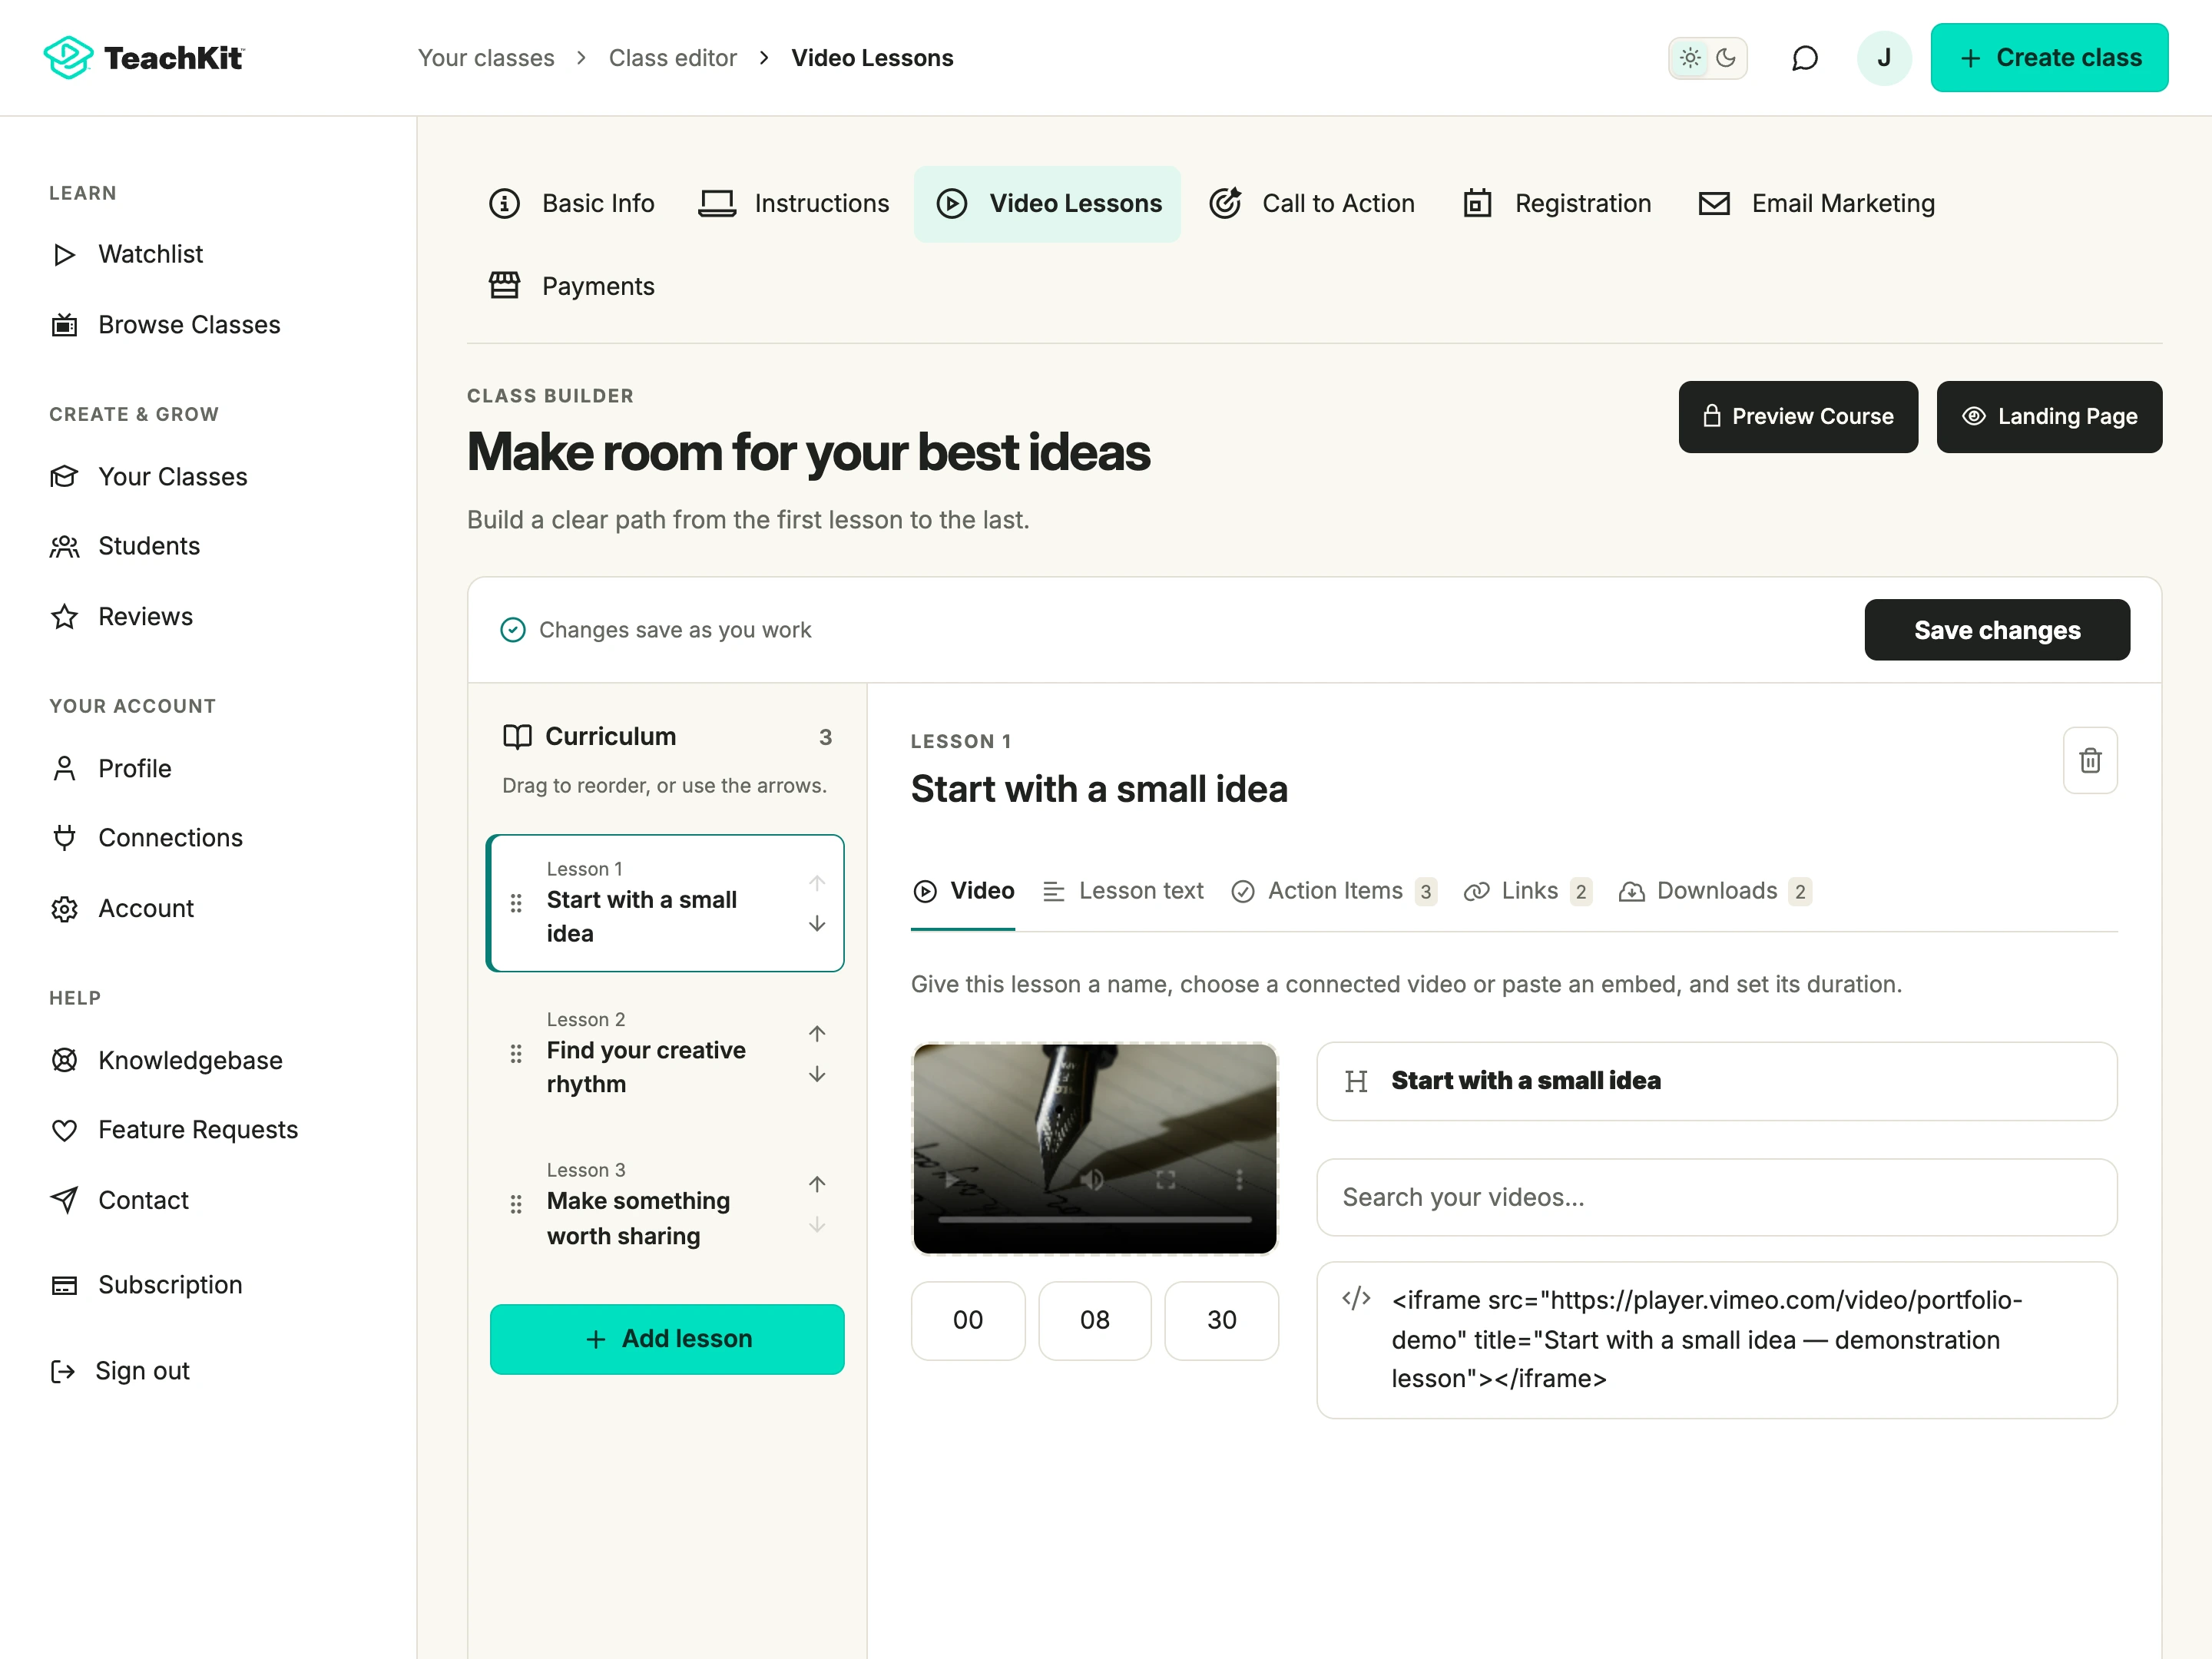This screenshot has height=1659, width=2212.
Task: Go to Students page
Action: pos(125,546)
